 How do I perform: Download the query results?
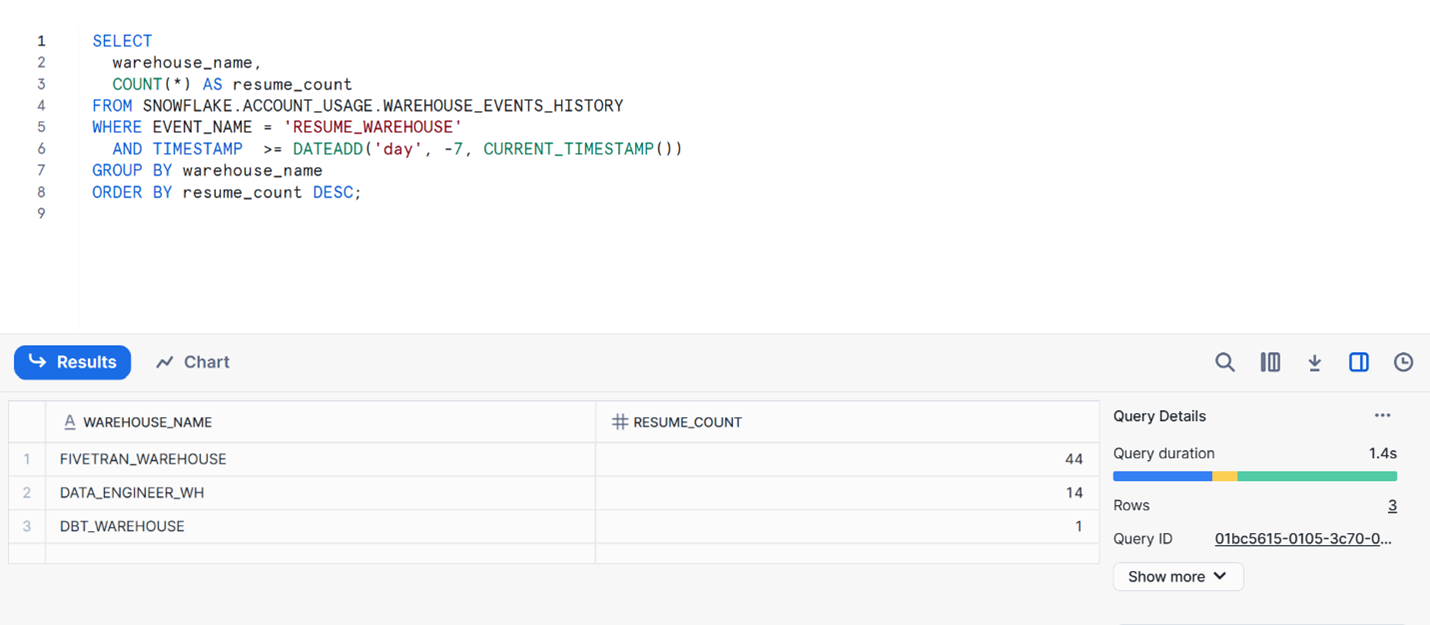[1314, 362]
